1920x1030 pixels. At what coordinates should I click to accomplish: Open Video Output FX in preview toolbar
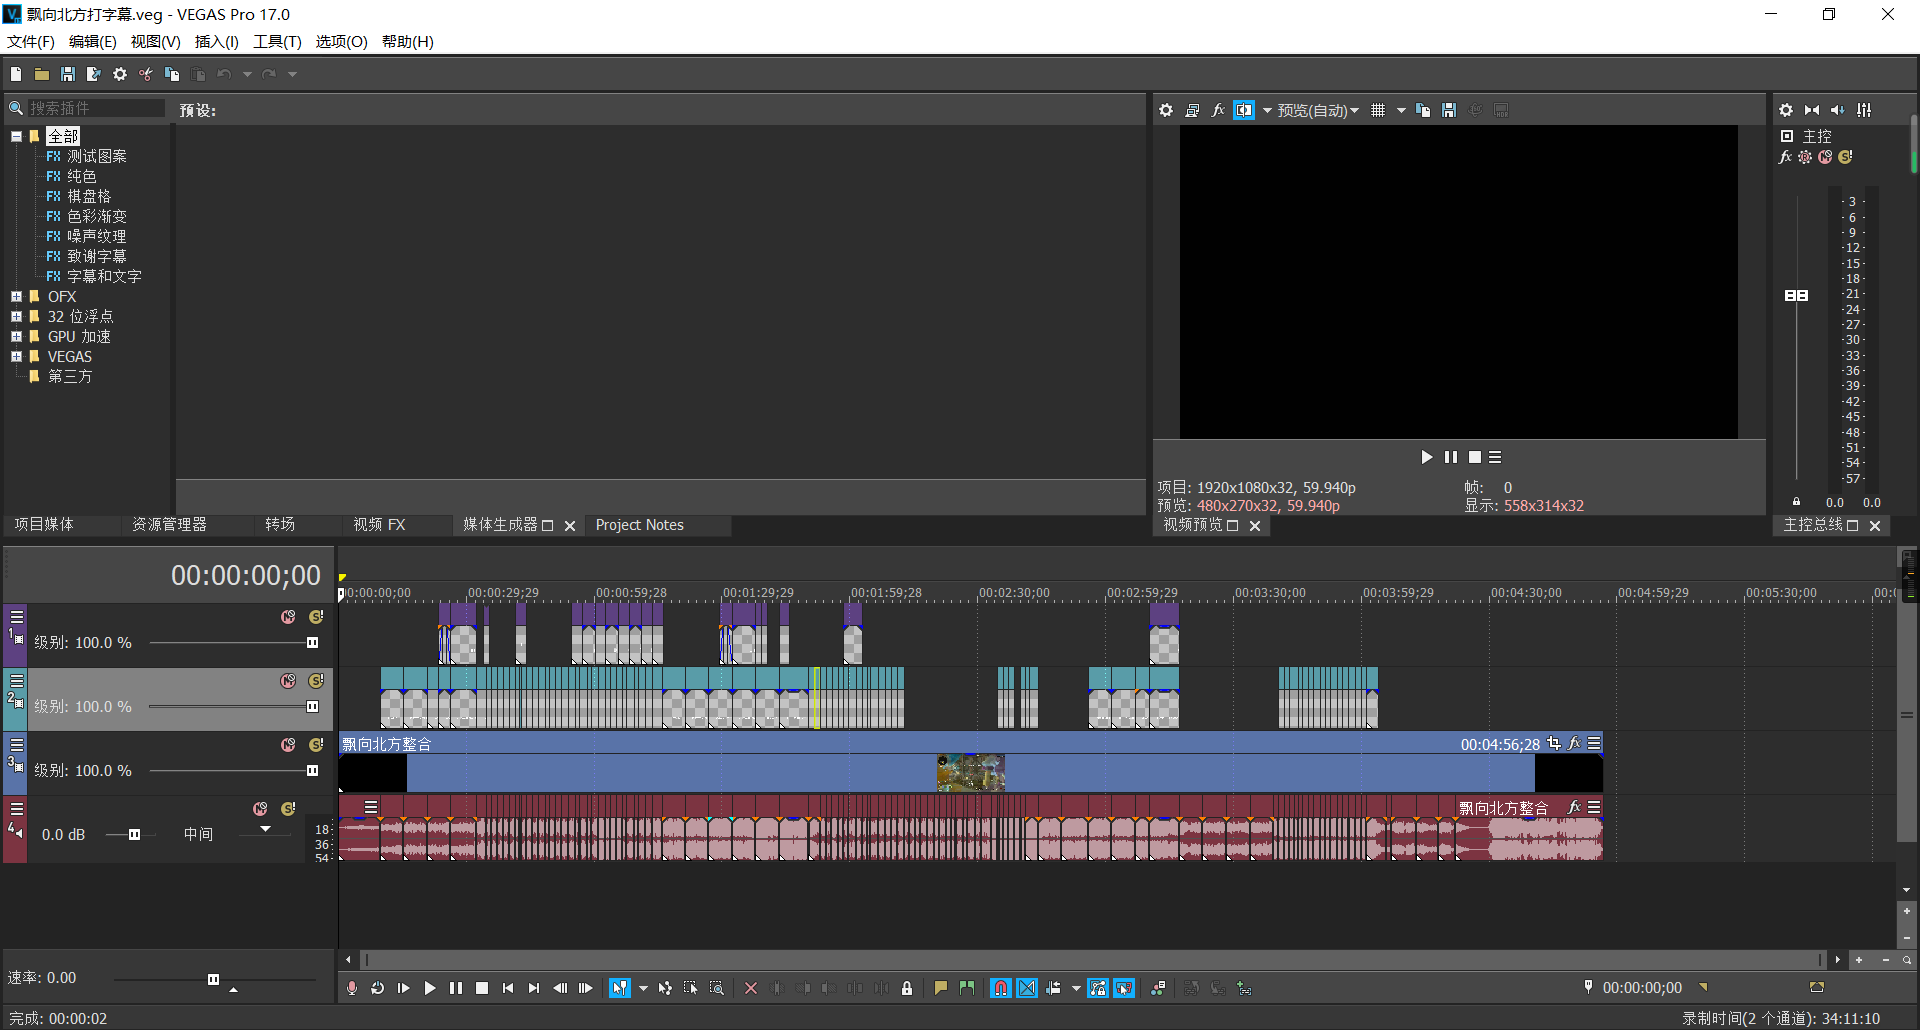point(1218,110)
